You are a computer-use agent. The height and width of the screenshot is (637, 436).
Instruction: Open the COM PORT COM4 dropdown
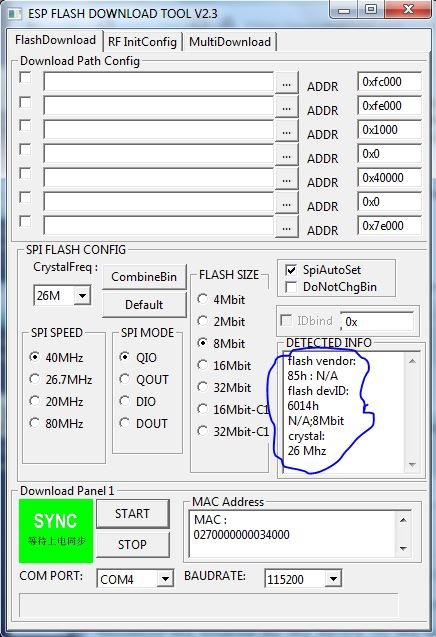165,578
